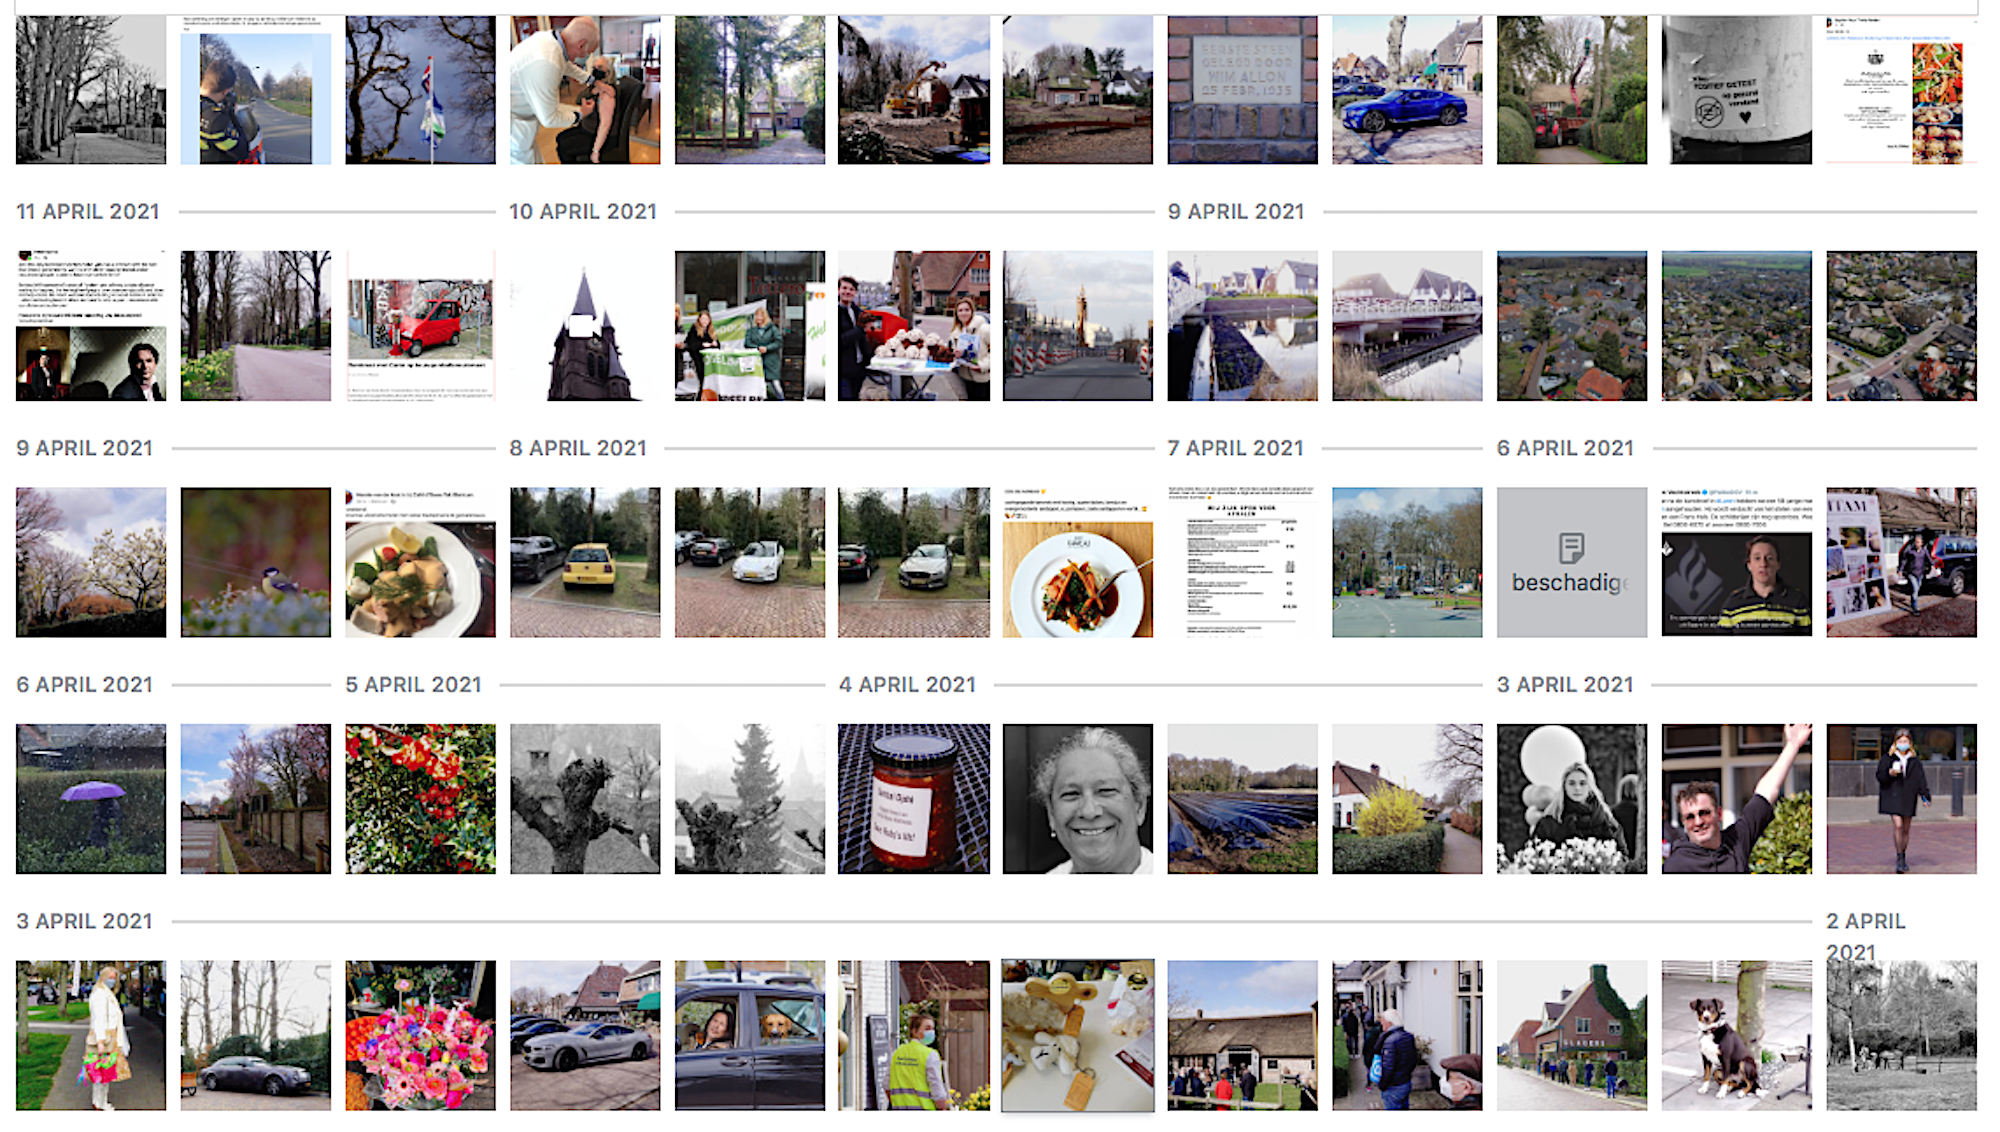Open the blue sports car photo

click(x=1407, y=89)
